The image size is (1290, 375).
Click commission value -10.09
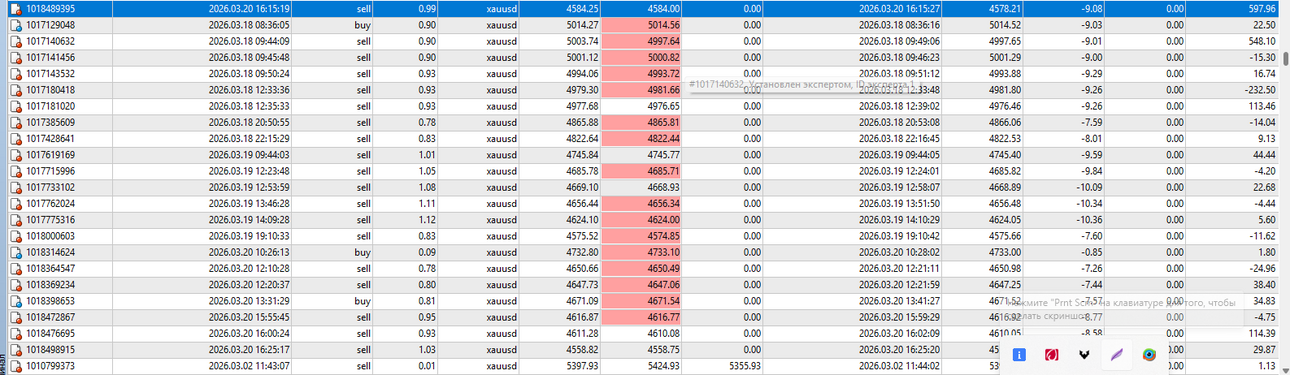[1089, 187]
